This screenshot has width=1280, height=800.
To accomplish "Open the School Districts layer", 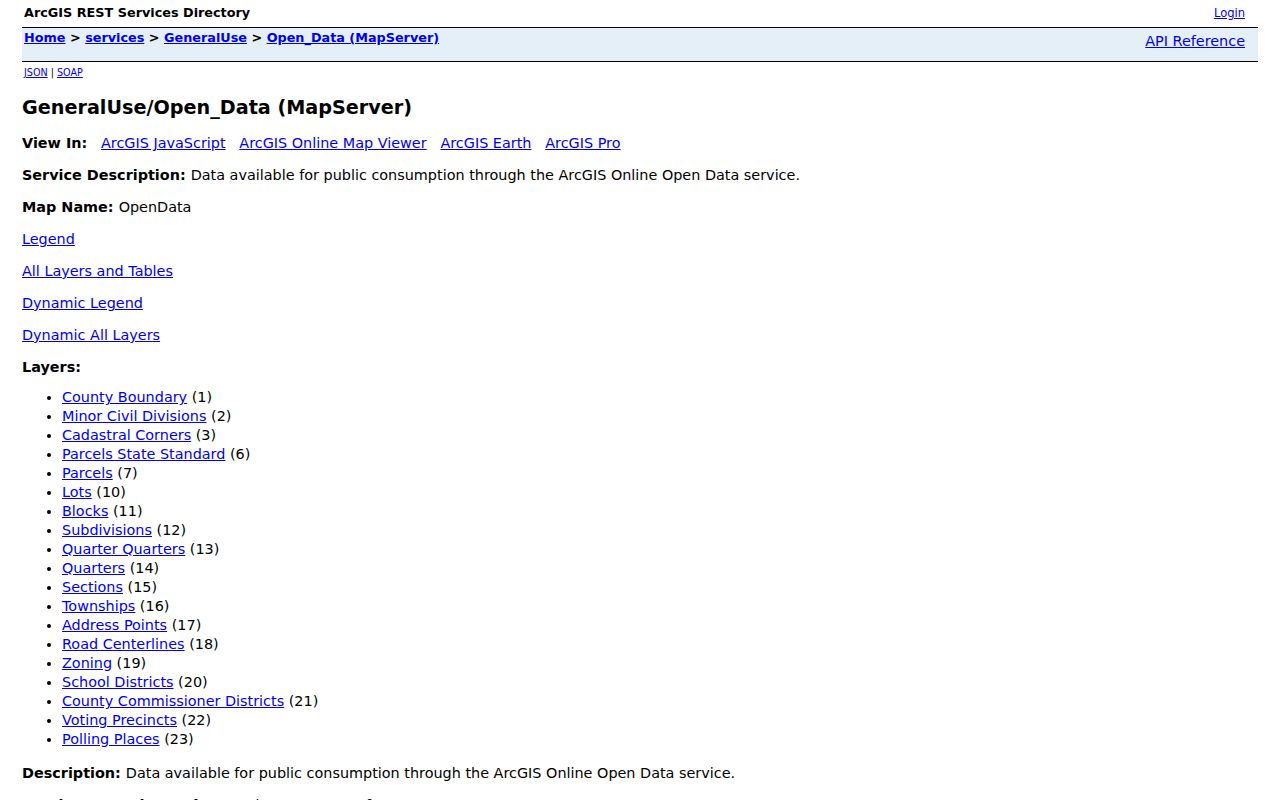I will pos(117,682).
